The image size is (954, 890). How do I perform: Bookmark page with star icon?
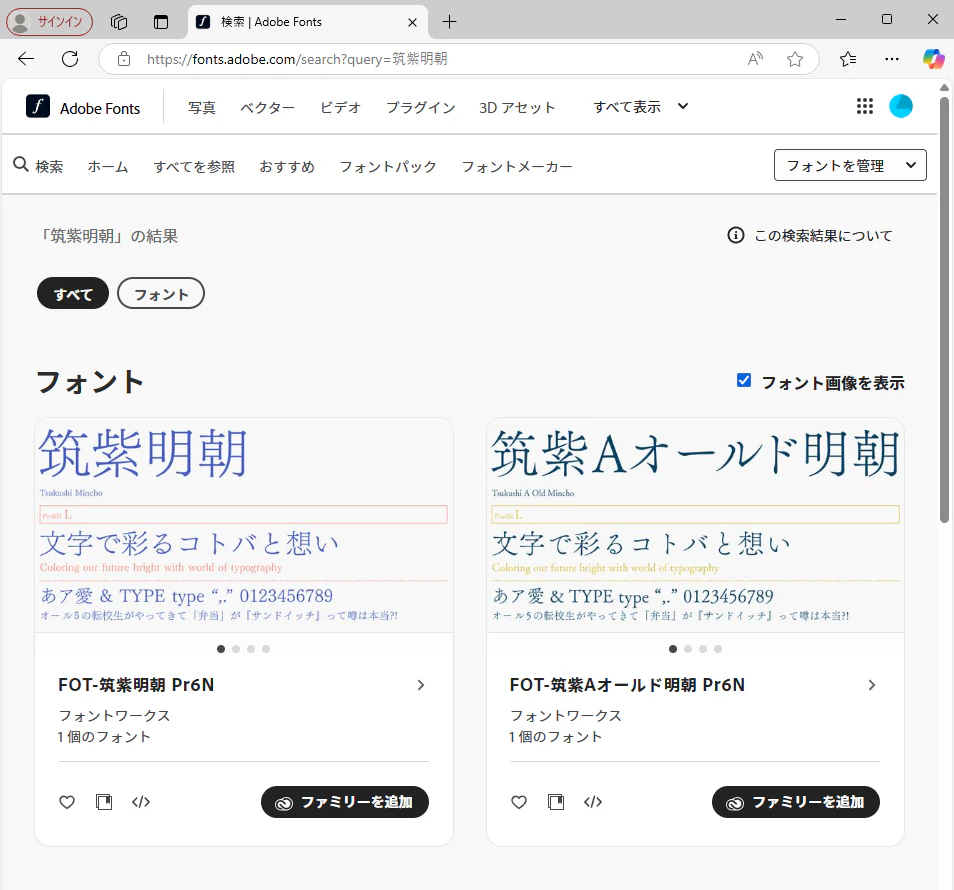pos(795,59)
